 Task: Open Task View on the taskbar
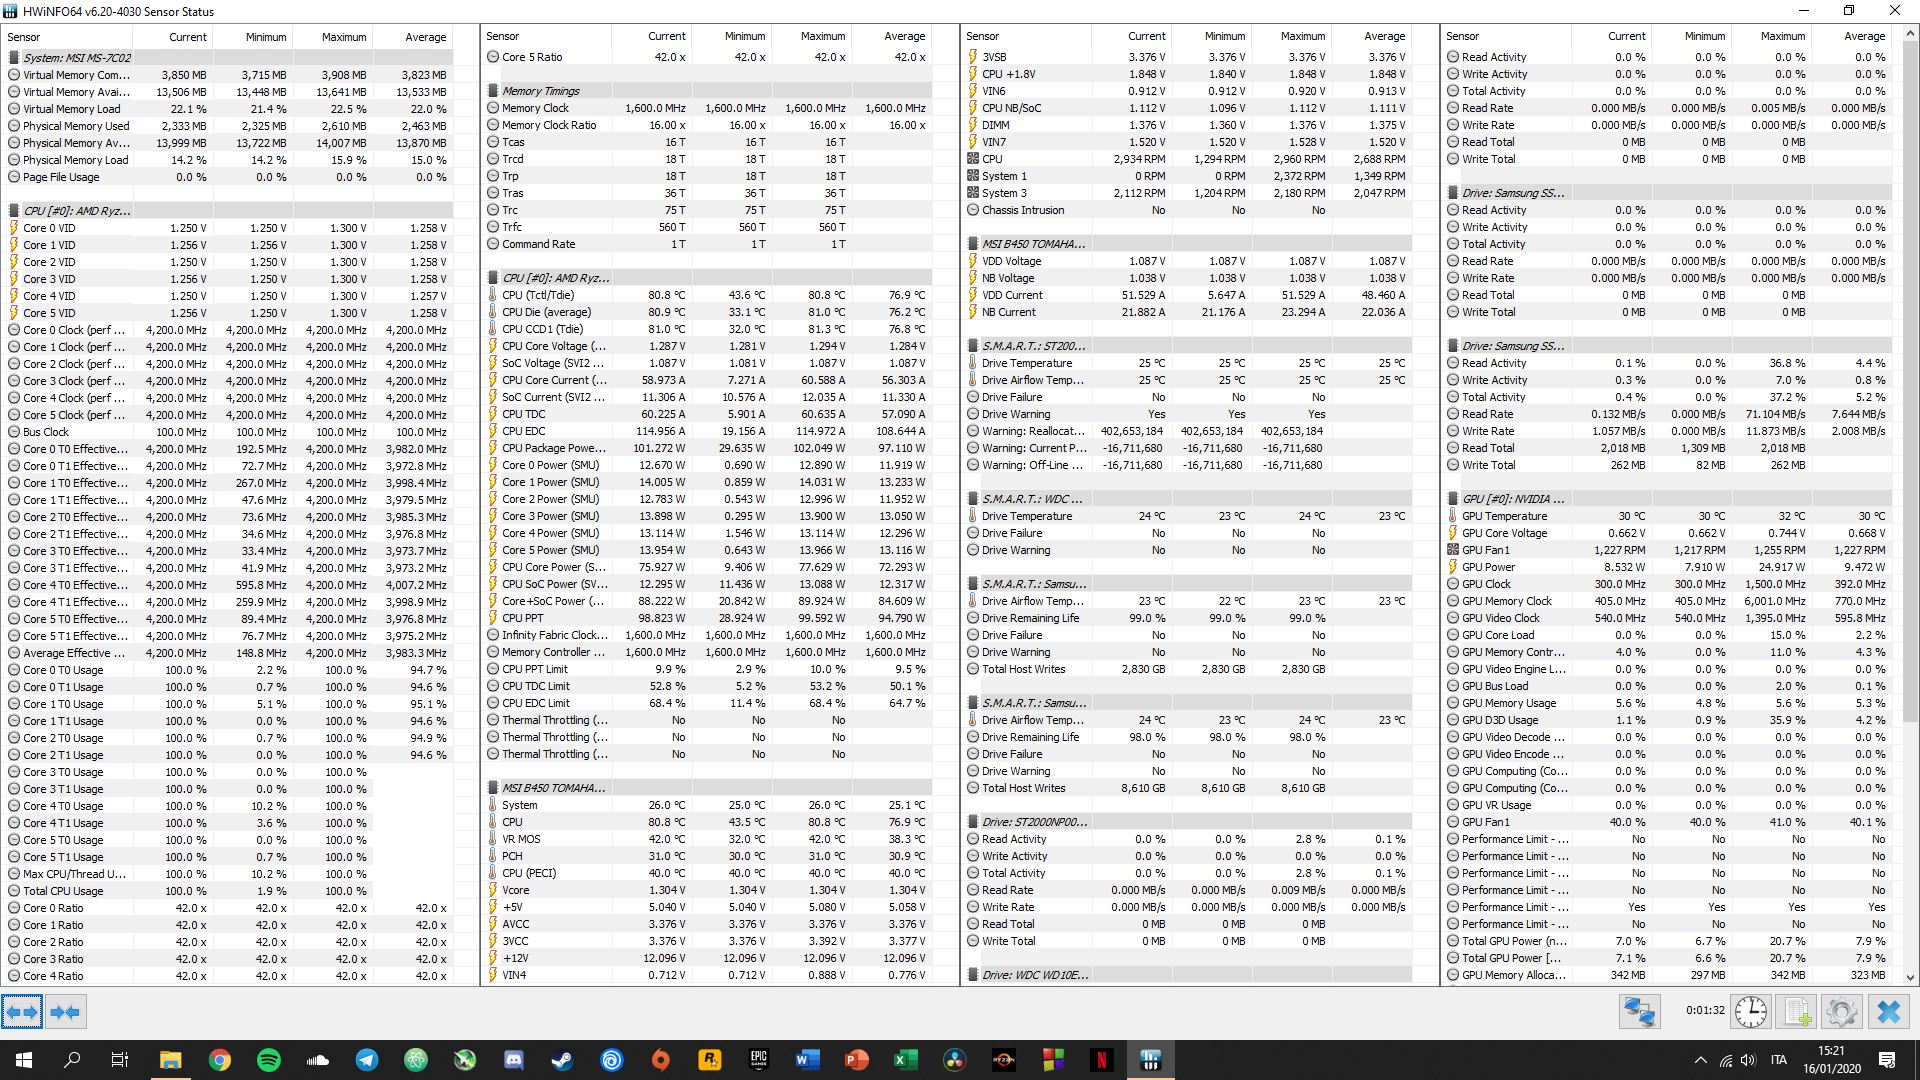point(120,1060)
